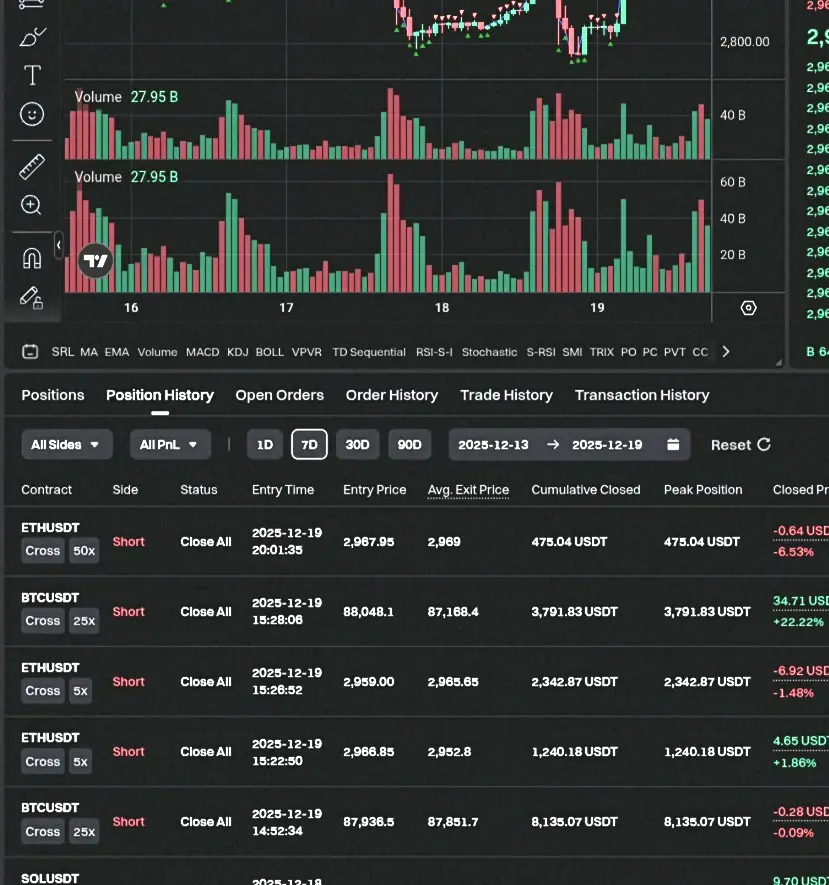Screen dimensions: 829x885
Task: Click the Peak Position column header
Action: point(703,490)
